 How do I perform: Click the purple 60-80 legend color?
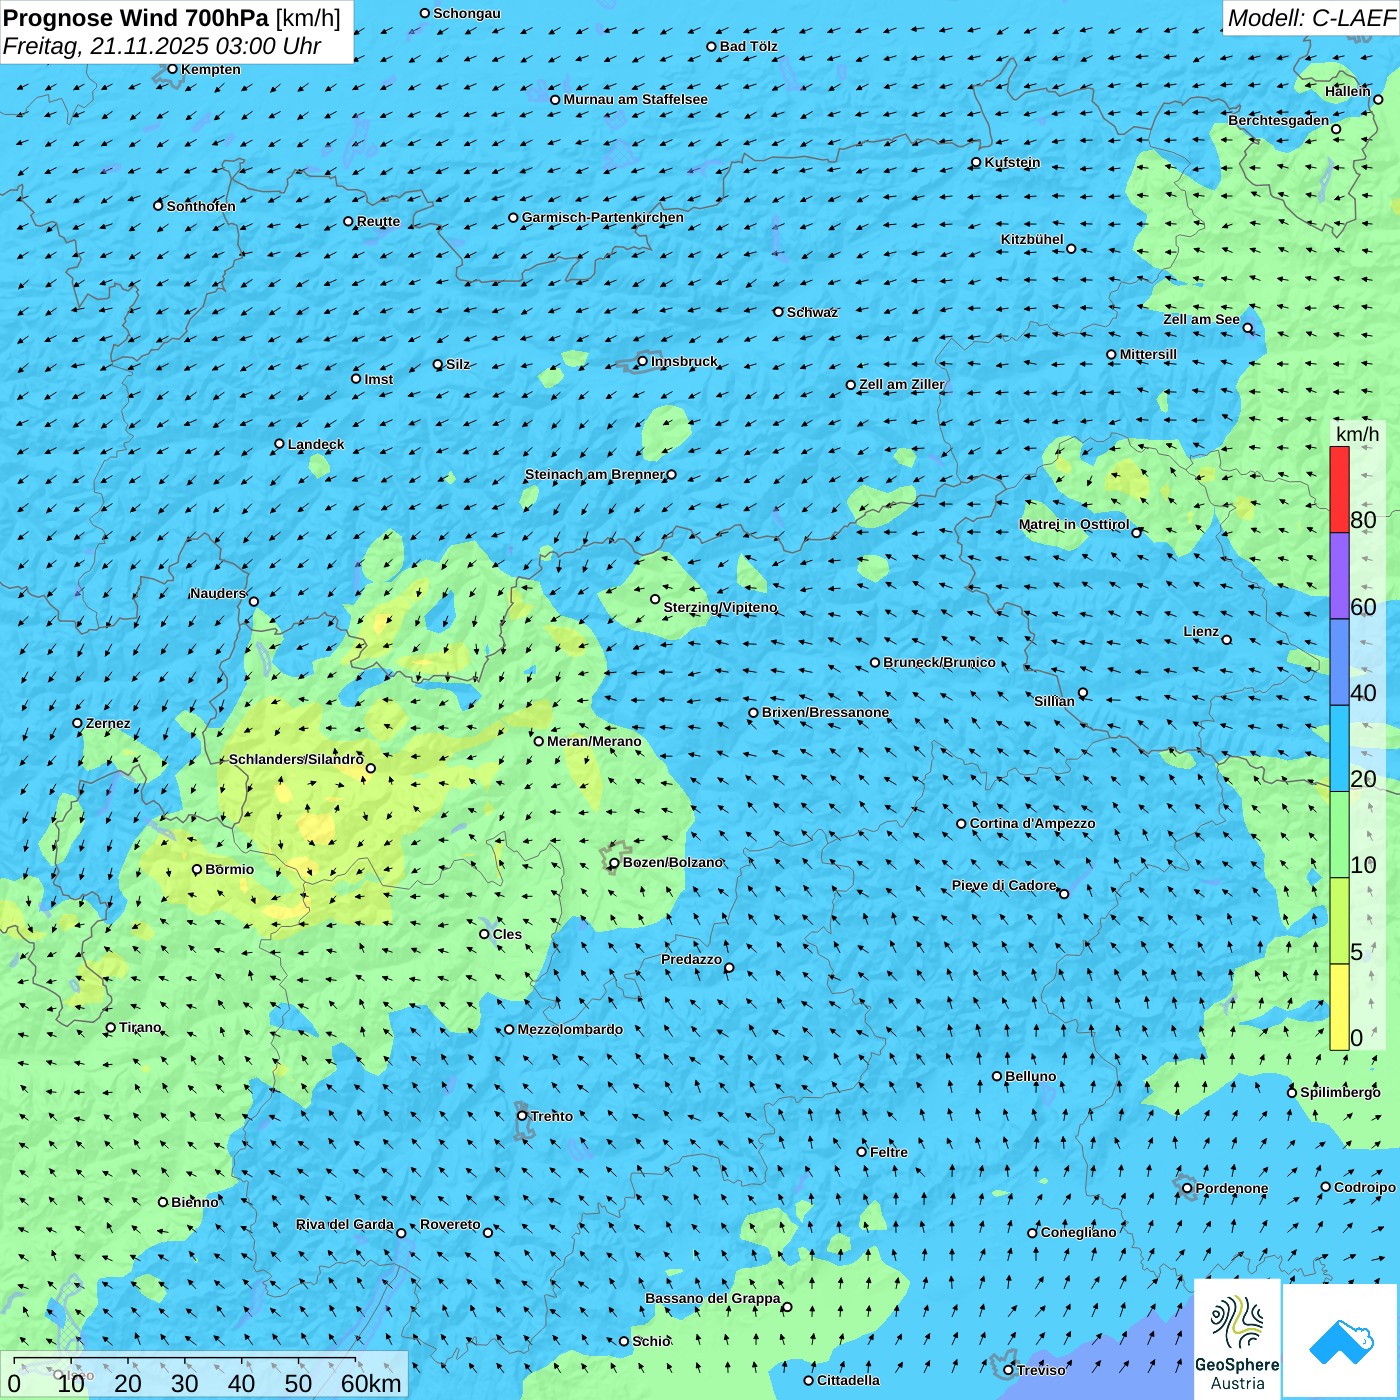(x=1339, y=576)
